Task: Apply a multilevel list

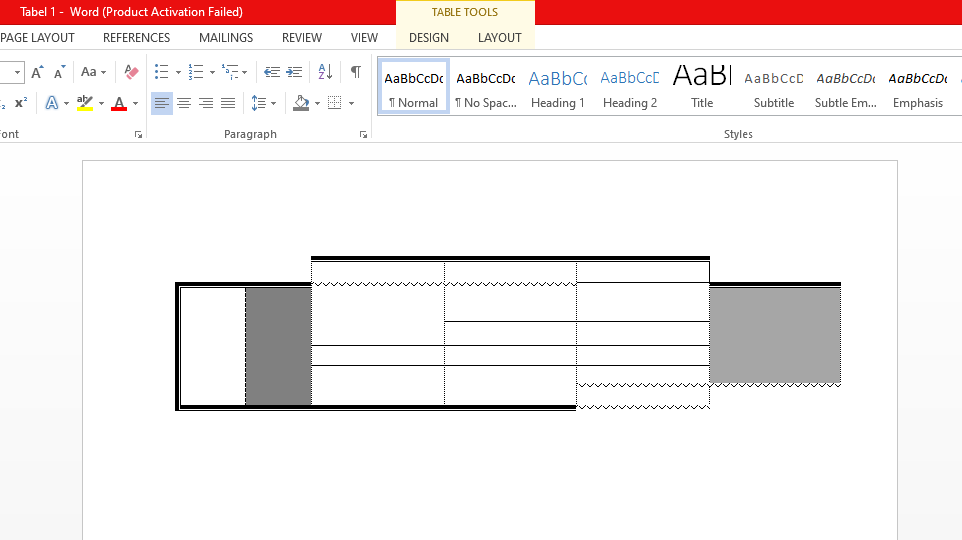Action: pos(230,72)
